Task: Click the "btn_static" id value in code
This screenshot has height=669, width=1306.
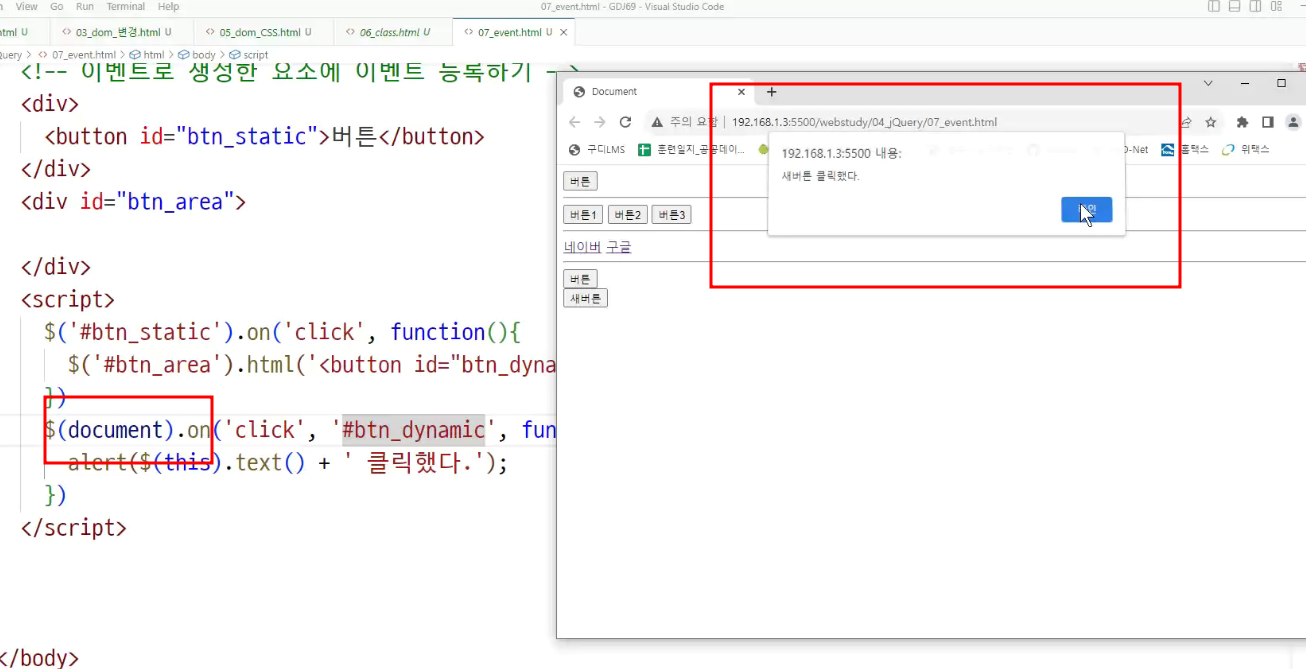Action: click(247, 136)
